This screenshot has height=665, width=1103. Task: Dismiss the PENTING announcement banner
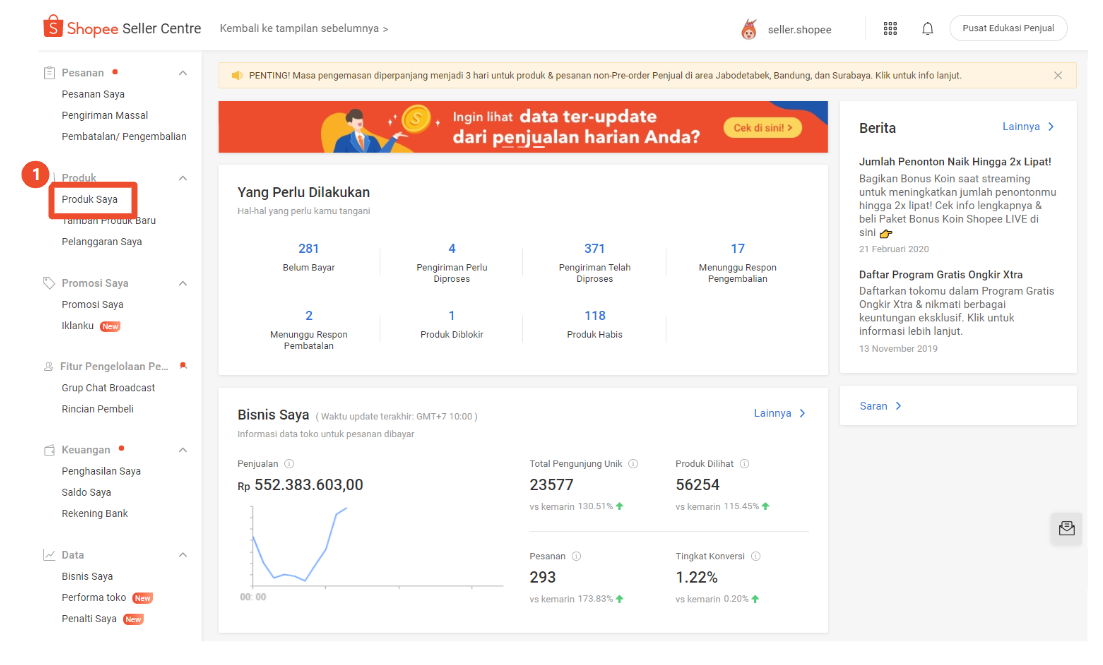click(1058, 75)
